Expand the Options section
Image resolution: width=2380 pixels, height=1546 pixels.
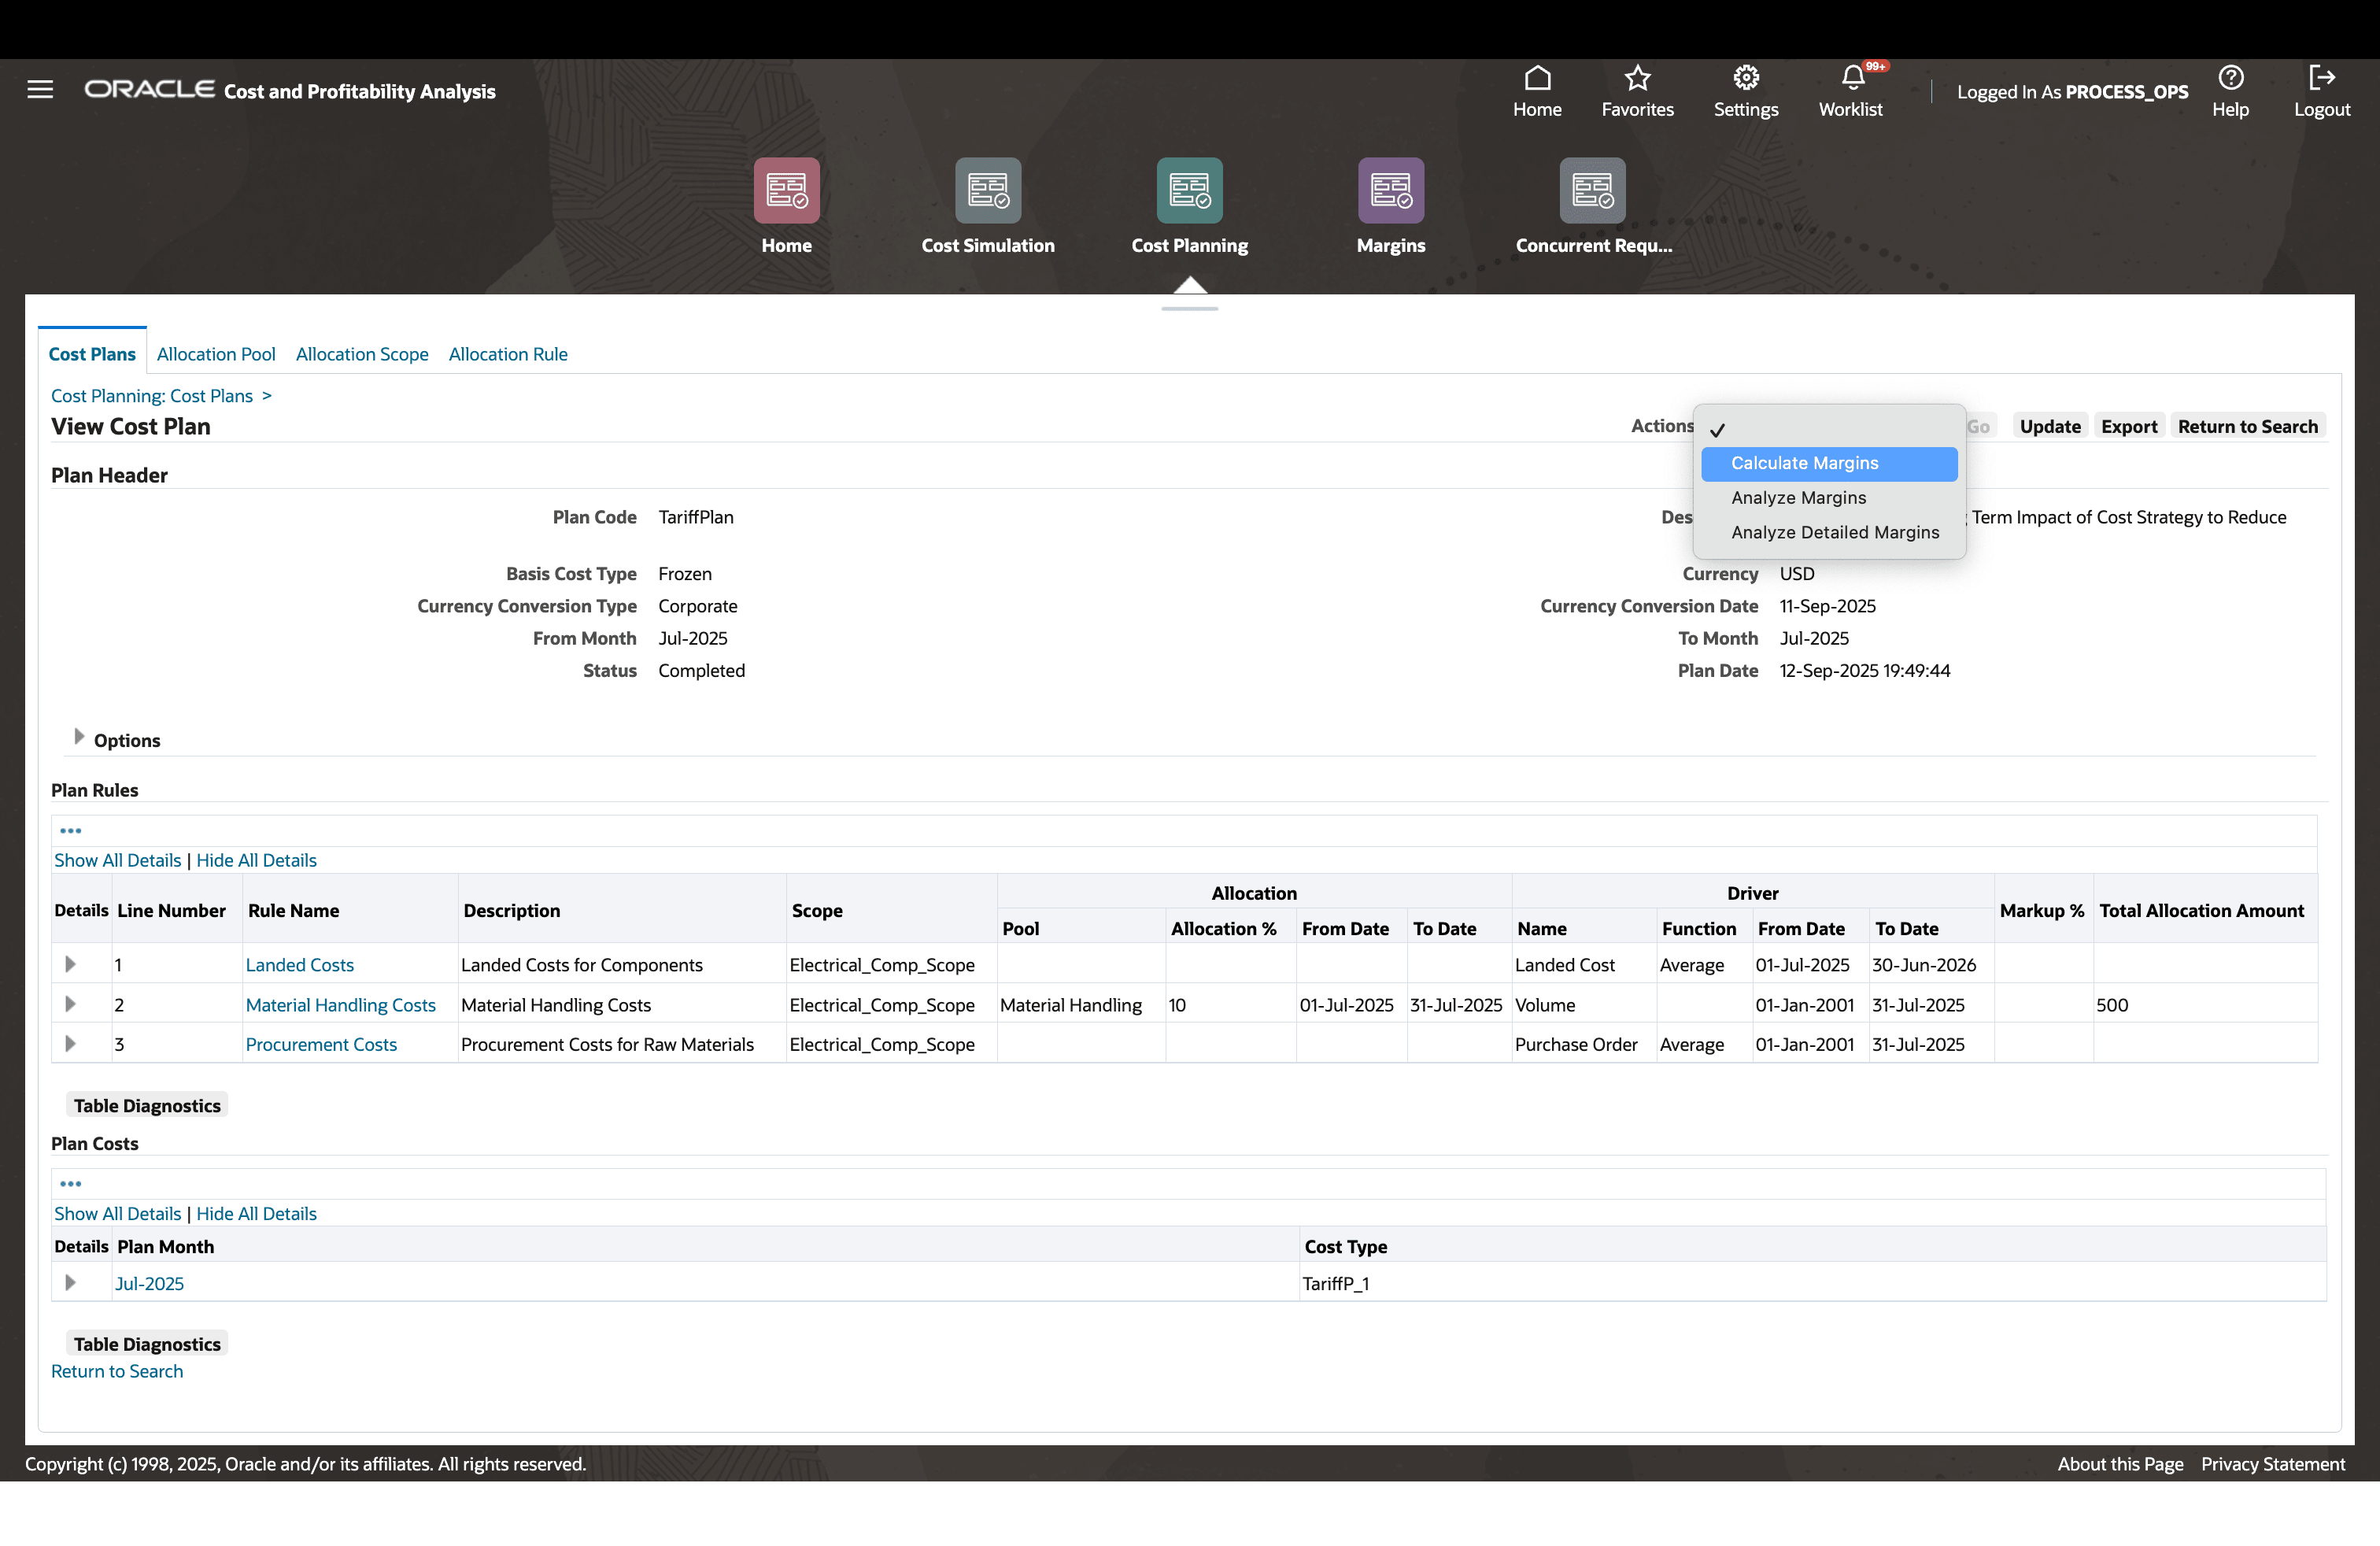tap(79, 737)
